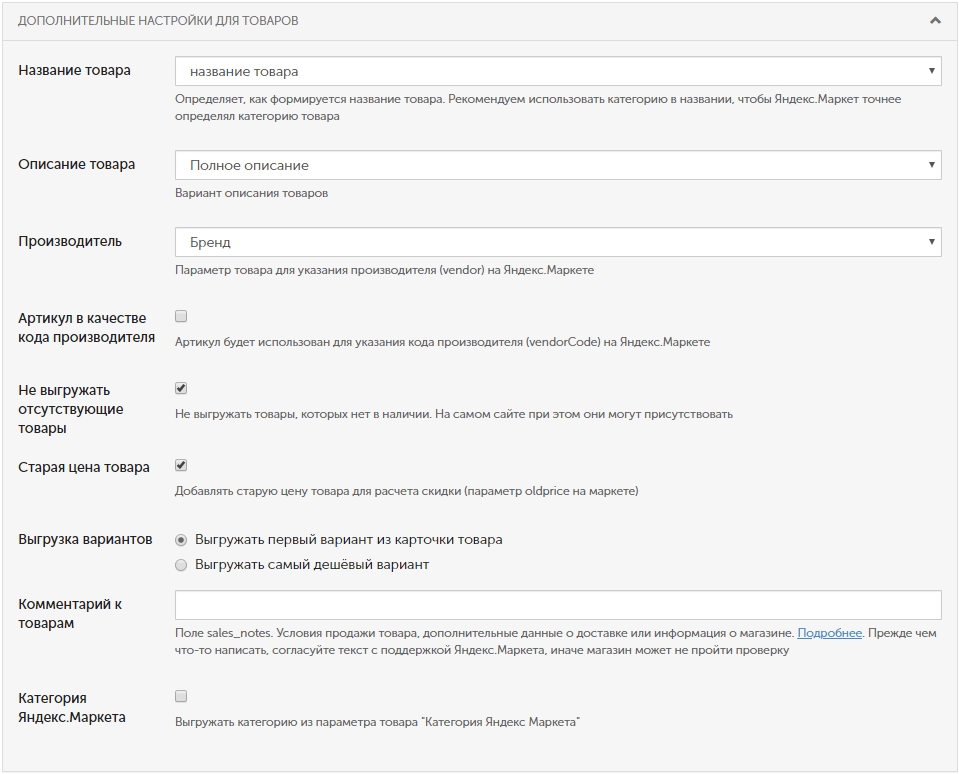Click the 'Производитель' field label
The width and height of the screenshot is (959, 774).
click(70, 241)
